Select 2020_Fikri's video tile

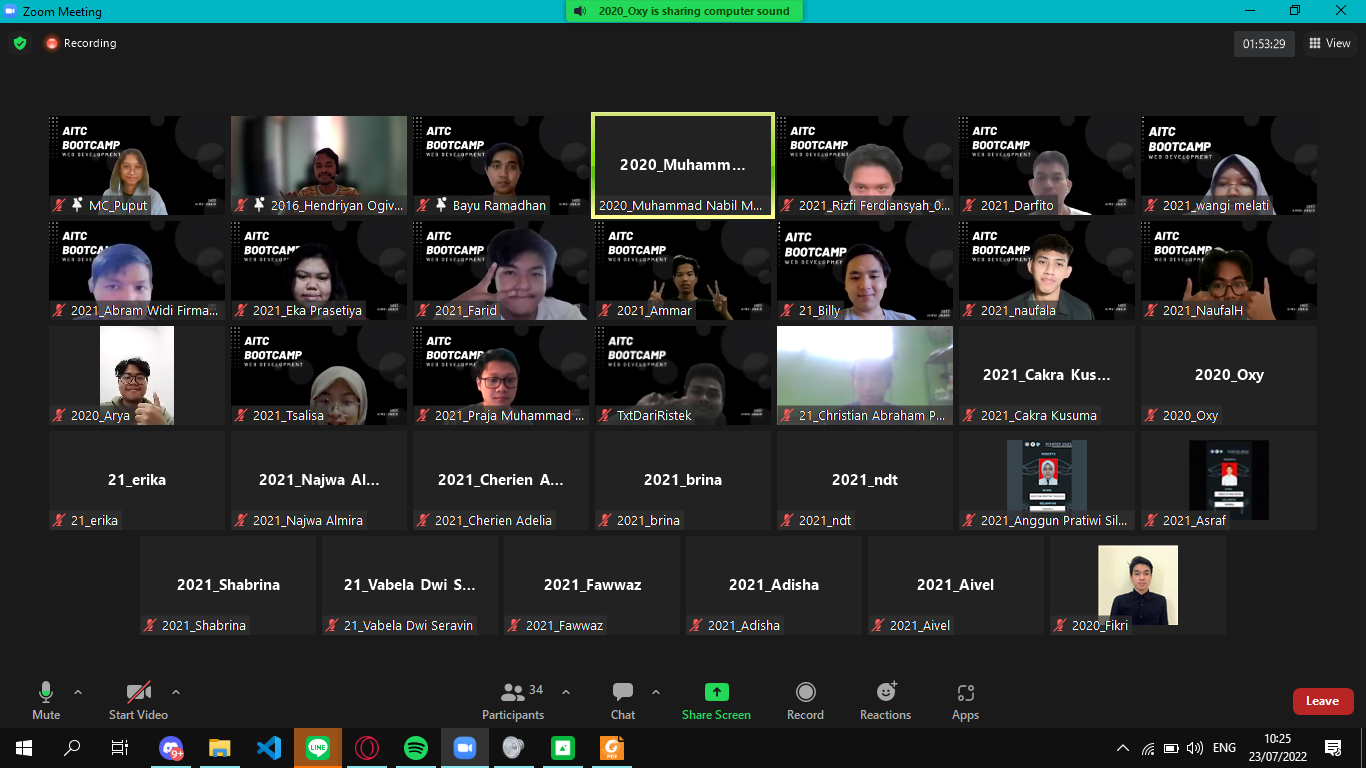[1137, 585]
